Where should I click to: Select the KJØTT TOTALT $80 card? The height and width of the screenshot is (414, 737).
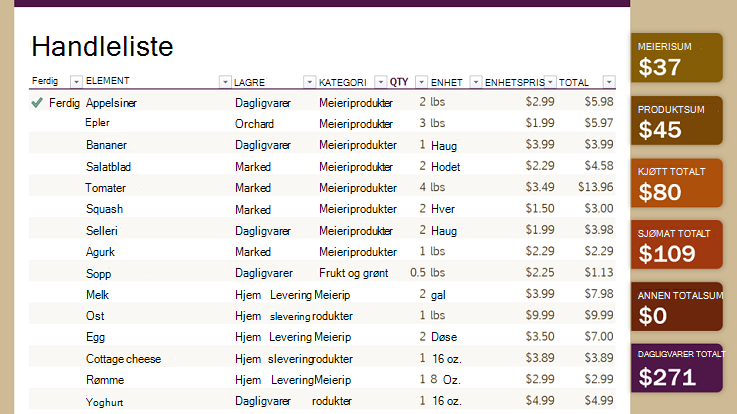coord(676,183)
